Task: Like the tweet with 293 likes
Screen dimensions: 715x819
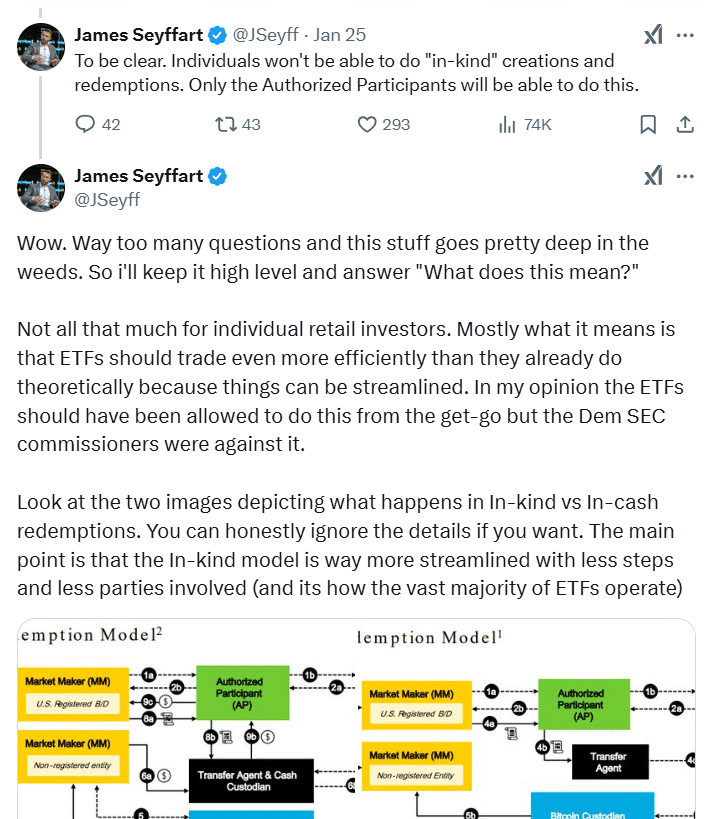Action: tap(367, 124)
